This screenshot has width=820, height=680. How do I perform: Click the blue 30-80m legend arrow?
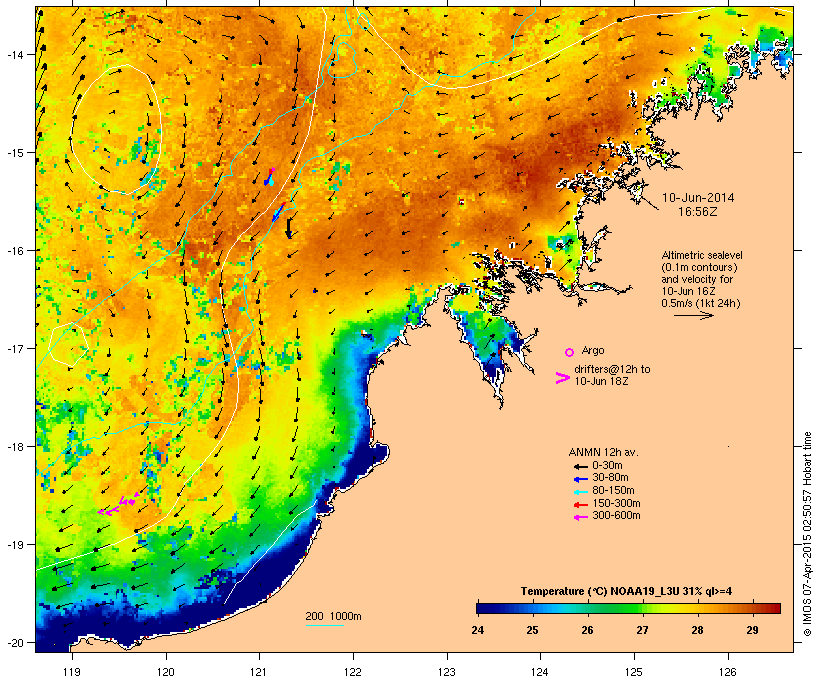[x=580, y=479]
